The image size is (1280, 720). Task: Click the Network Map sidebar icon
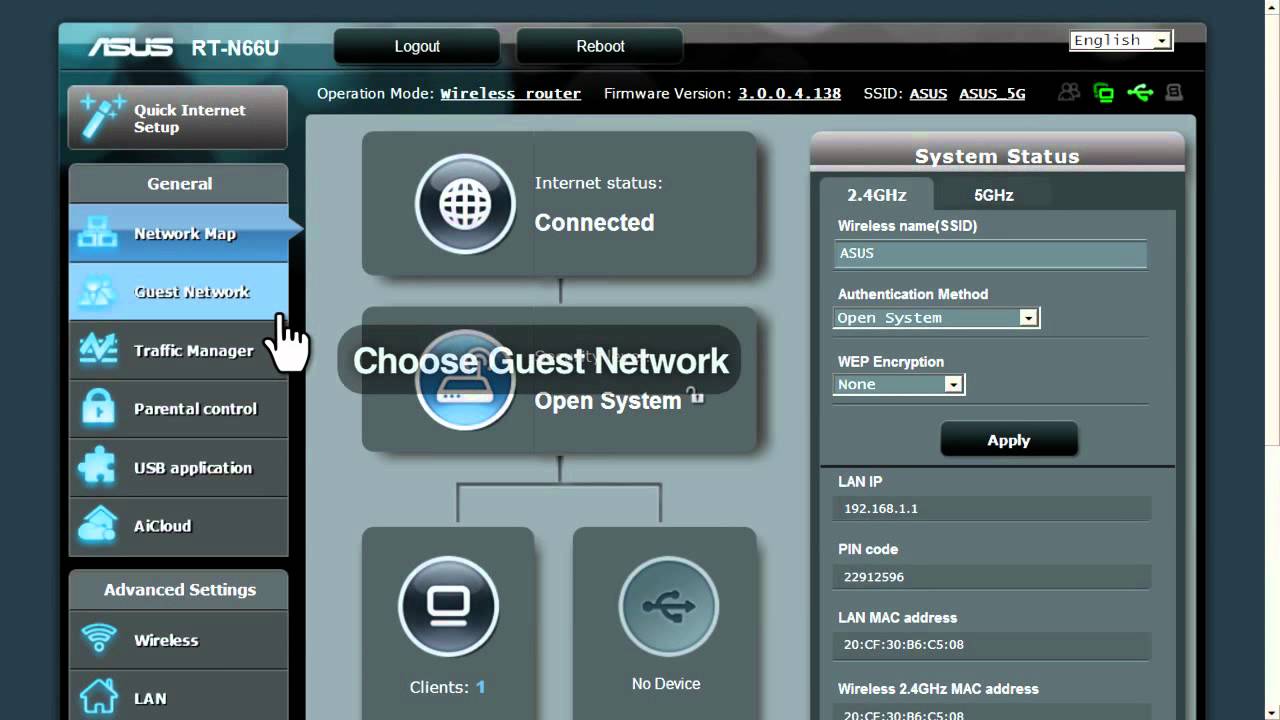[x=98, y=233]
